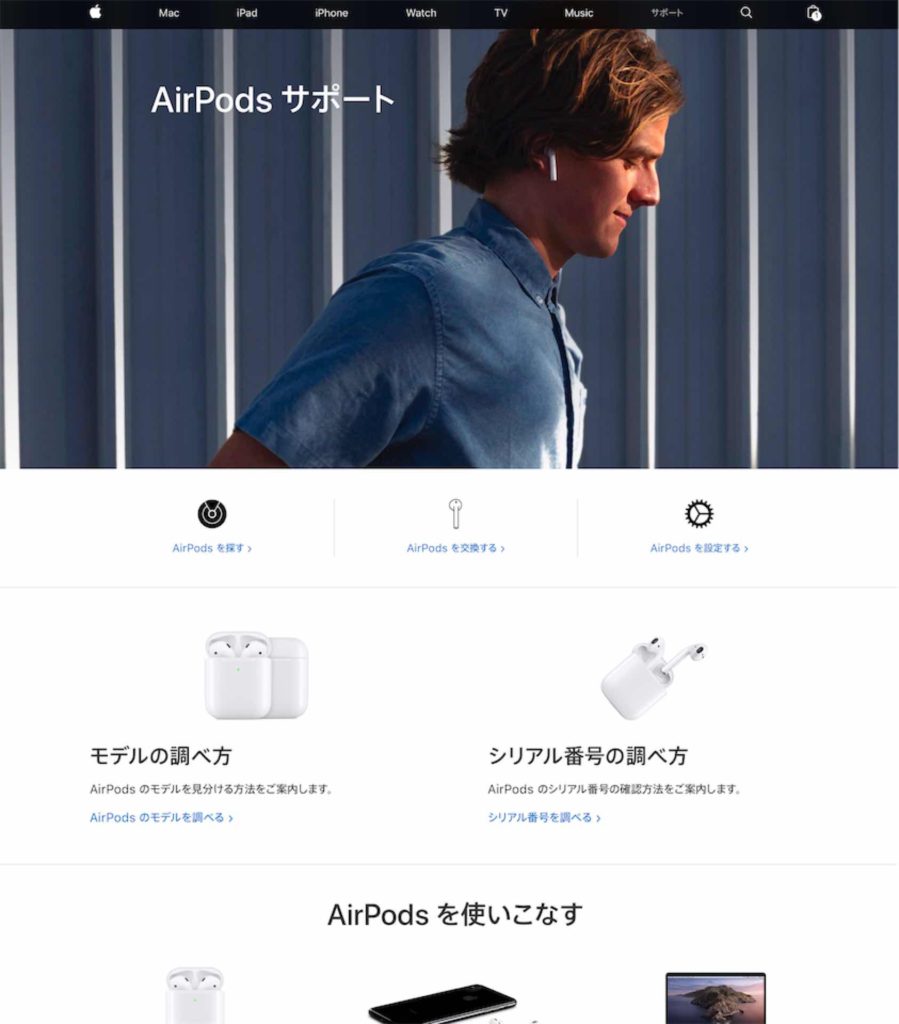Select Watch in navigation bar
Viewport: 899px width, 1024px height.
click(420, 12)
